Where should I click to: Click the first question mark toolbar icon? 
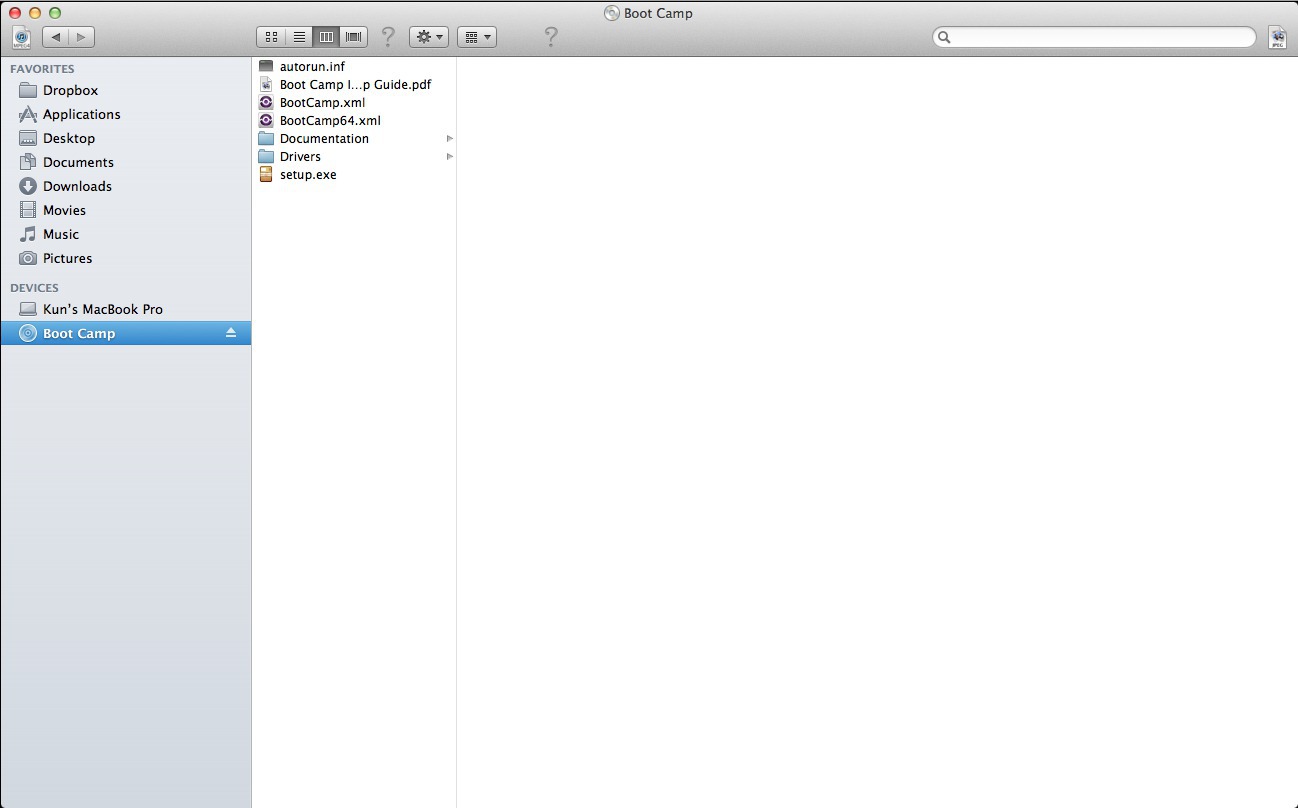click(x=388, y=37)
